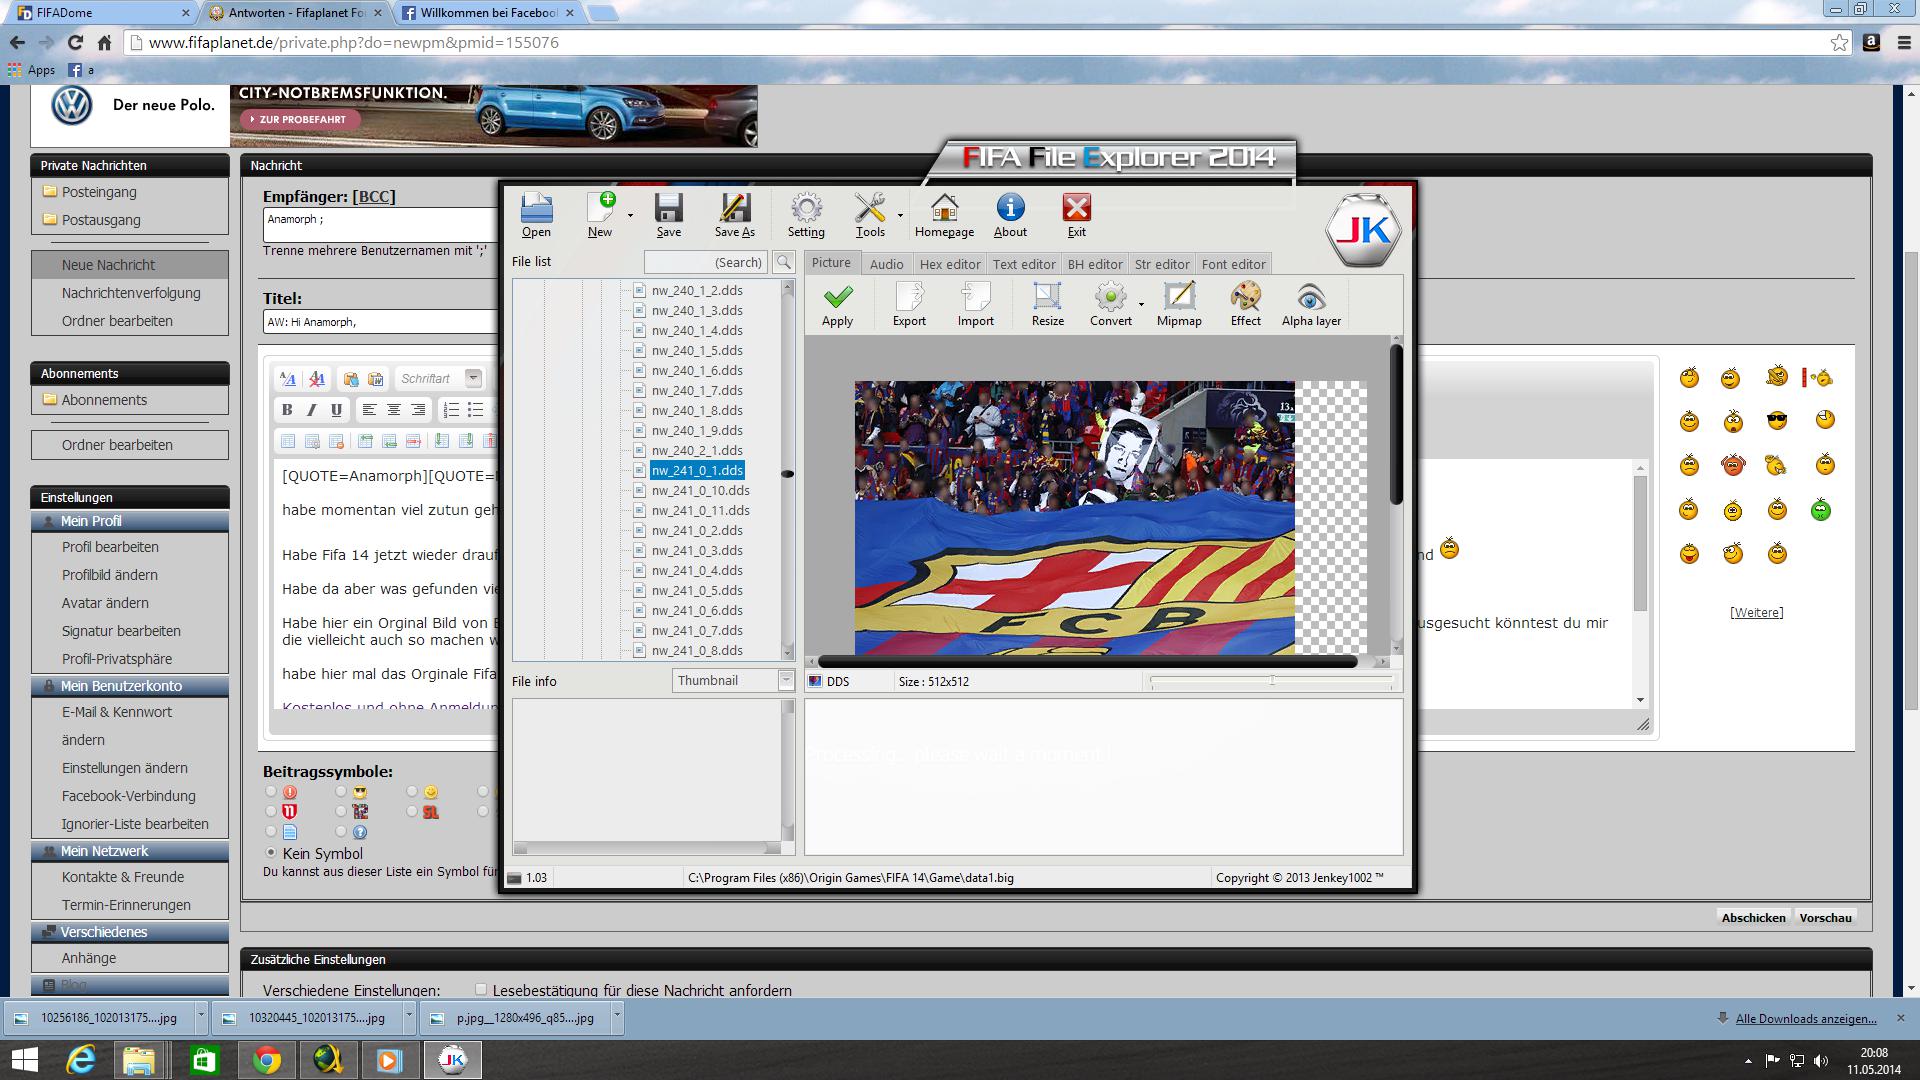This screenshot has height=1080, width=1920.
Task: Adjust the zoom slider beside the image size
Action: [x=1272, y=681]
